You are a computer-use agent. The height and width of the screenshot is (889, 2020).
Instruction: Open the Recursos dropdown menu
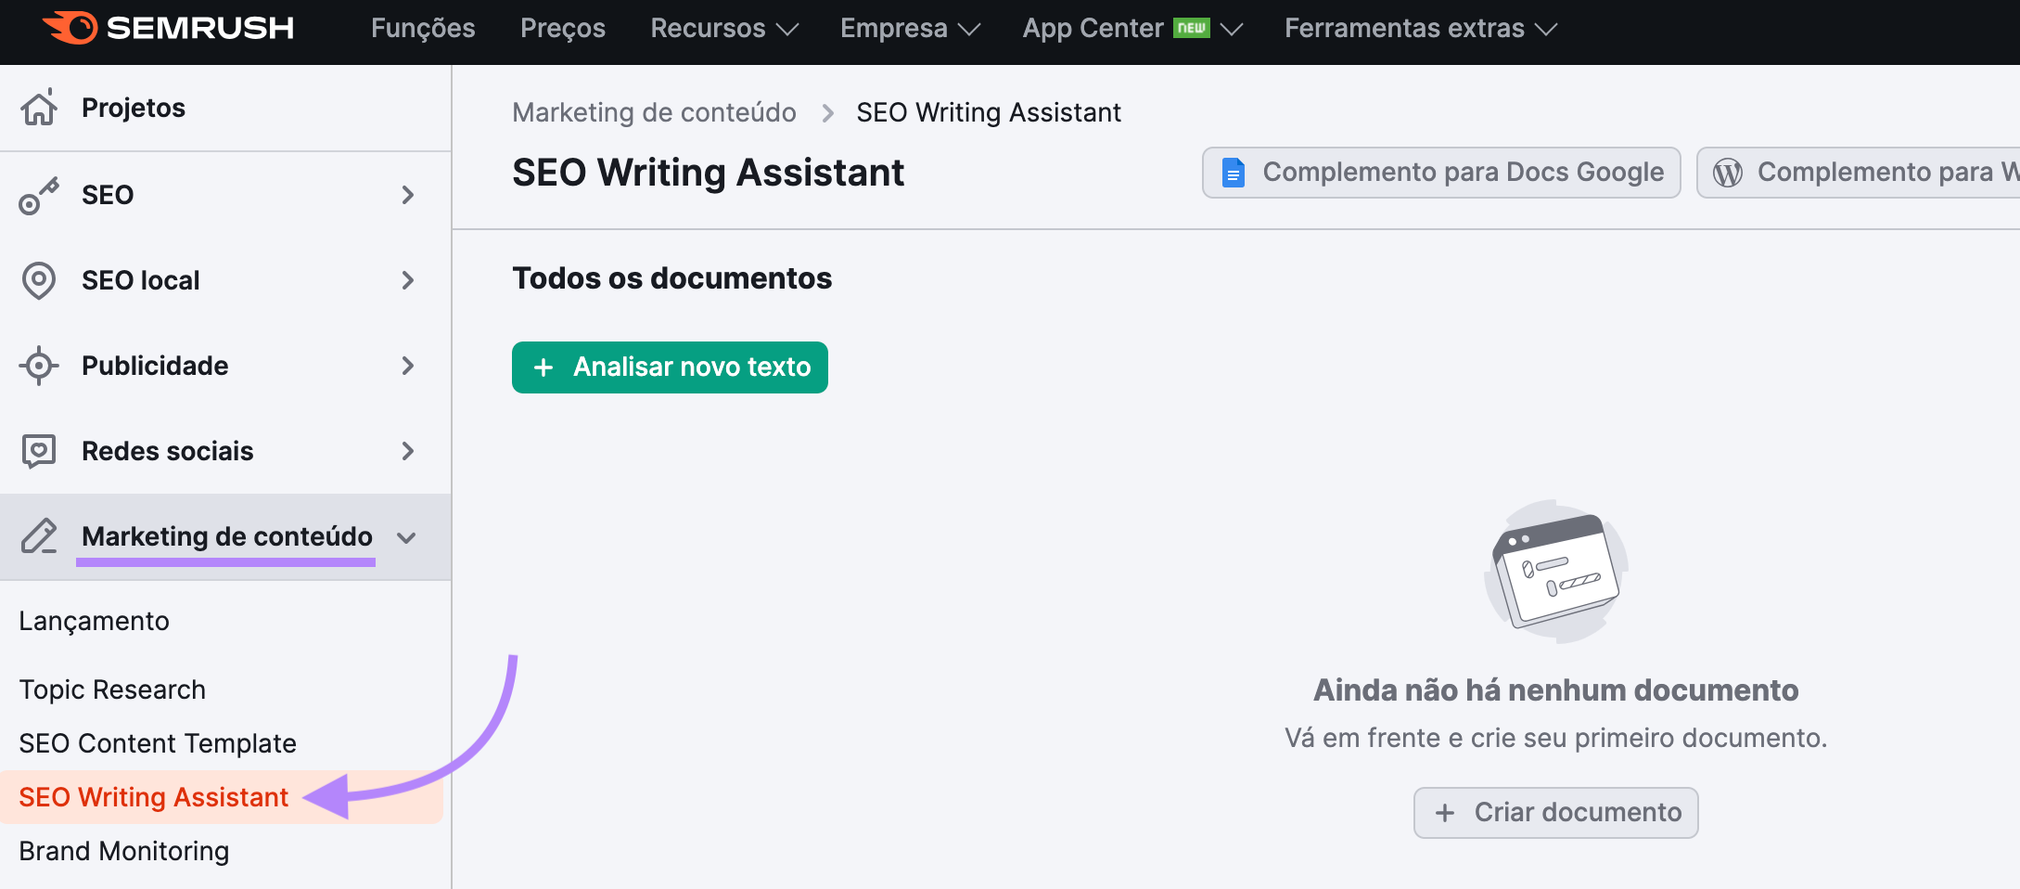pyautogui.click(x=724, y=28)
